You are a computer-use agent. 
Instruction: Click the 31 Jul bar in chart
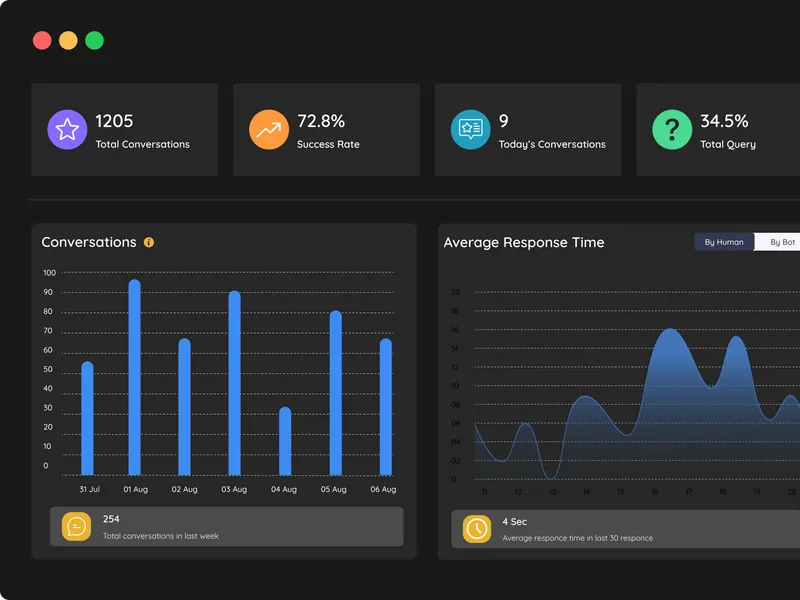[x=87, y=418]
